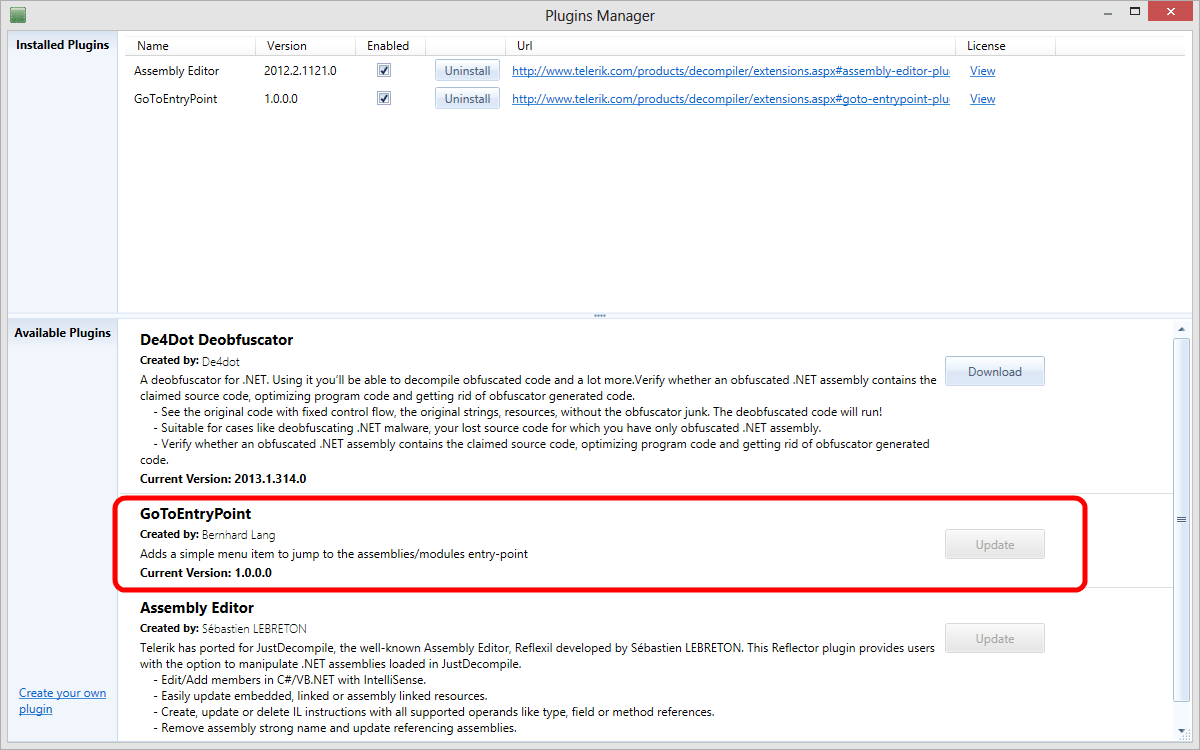Click the Enabled column header
The width and height of the screenshot is (1200, 750).
(x=390, y=46)
